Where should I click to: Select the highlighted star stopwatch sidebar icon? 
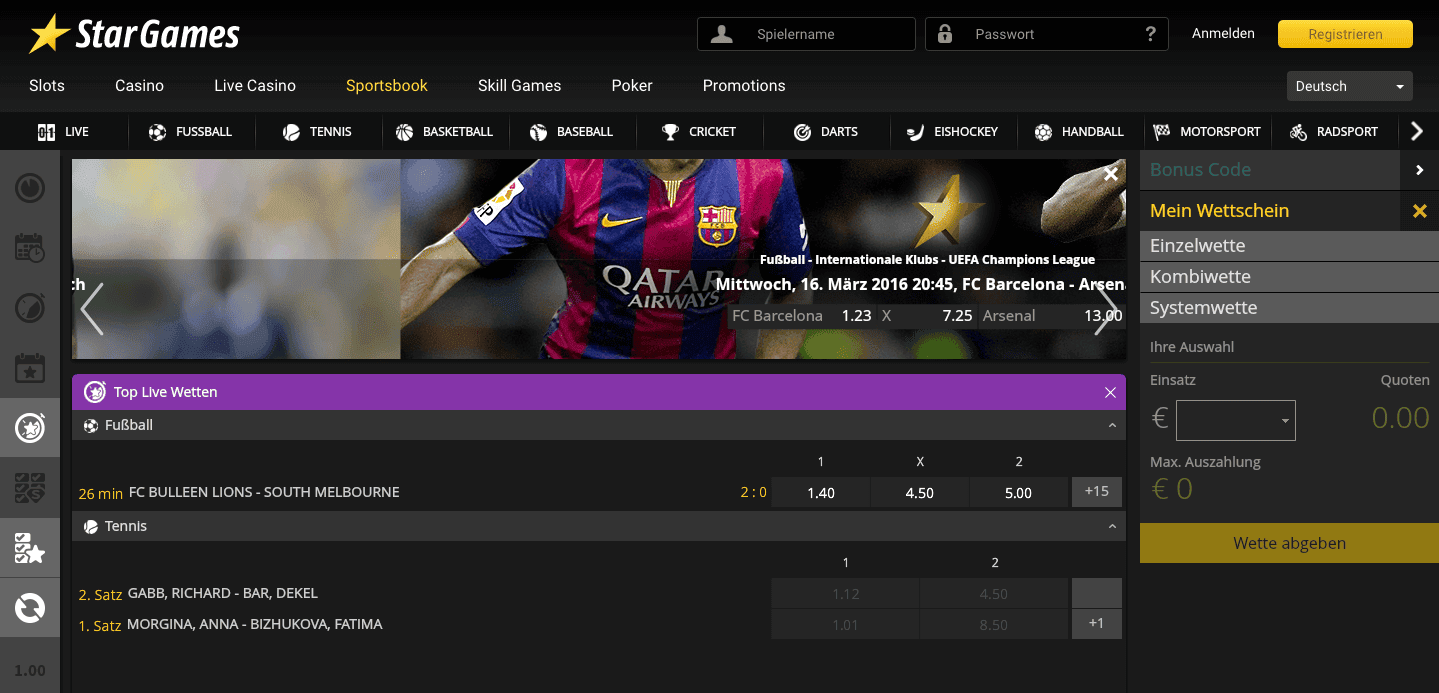[x=30, y=428]
